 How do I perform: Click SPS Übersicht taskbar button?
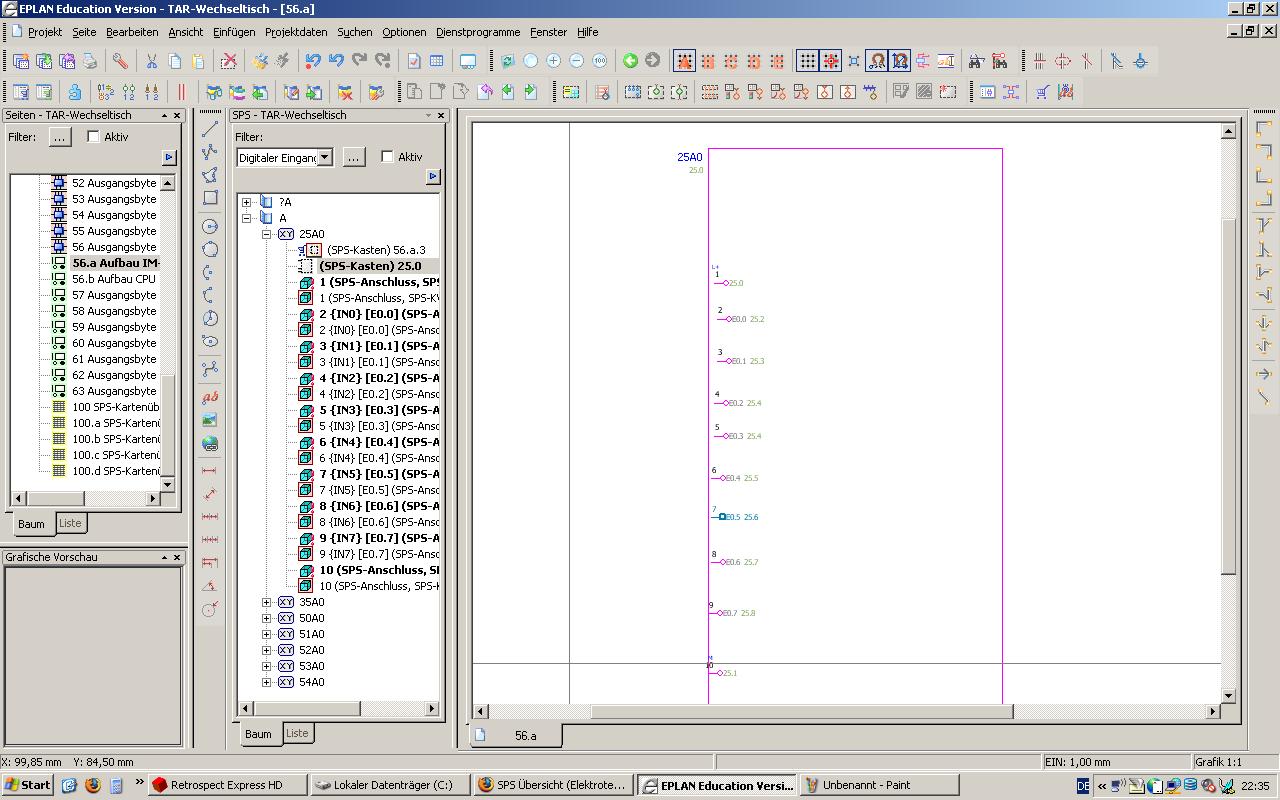[553, 785]
